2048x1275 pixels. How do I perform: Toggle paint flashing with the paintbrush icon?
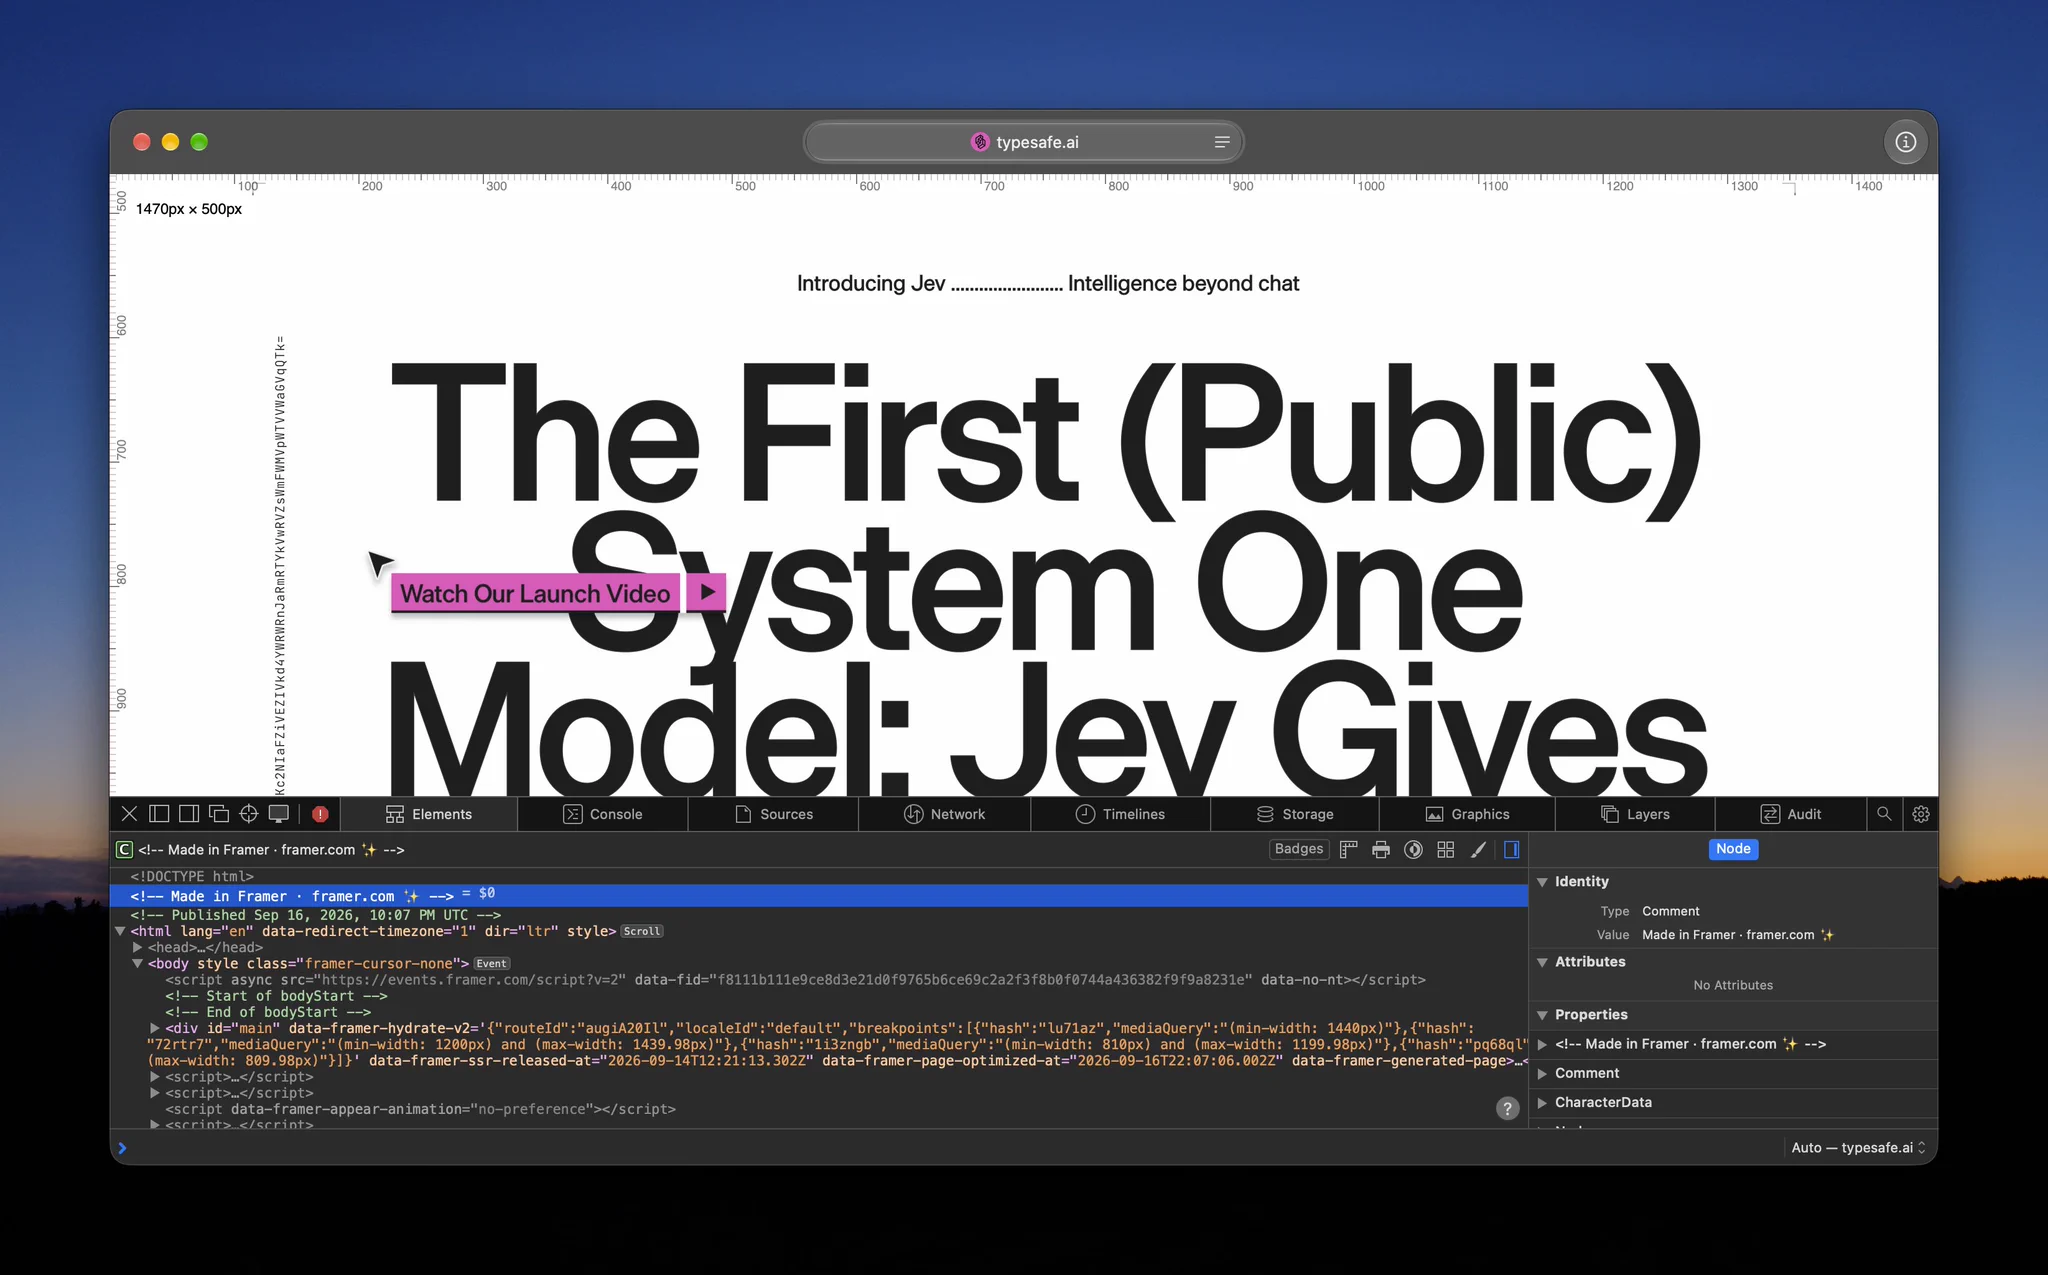pyautogui.click(x=1478, y=849)
